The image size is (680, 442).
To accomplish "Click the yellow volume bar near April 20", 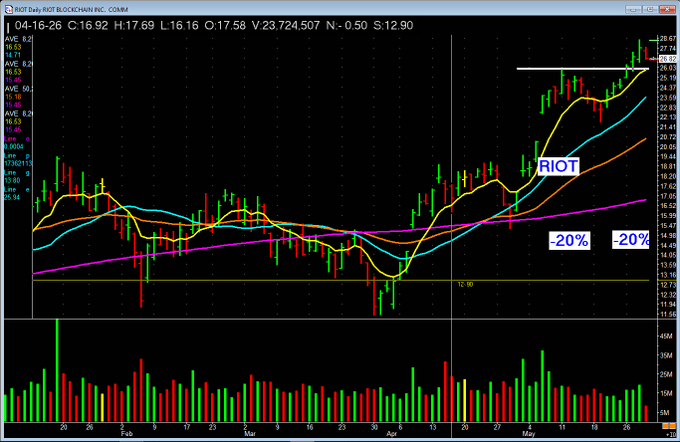I will pyautogui.click(x=464, y=400).
